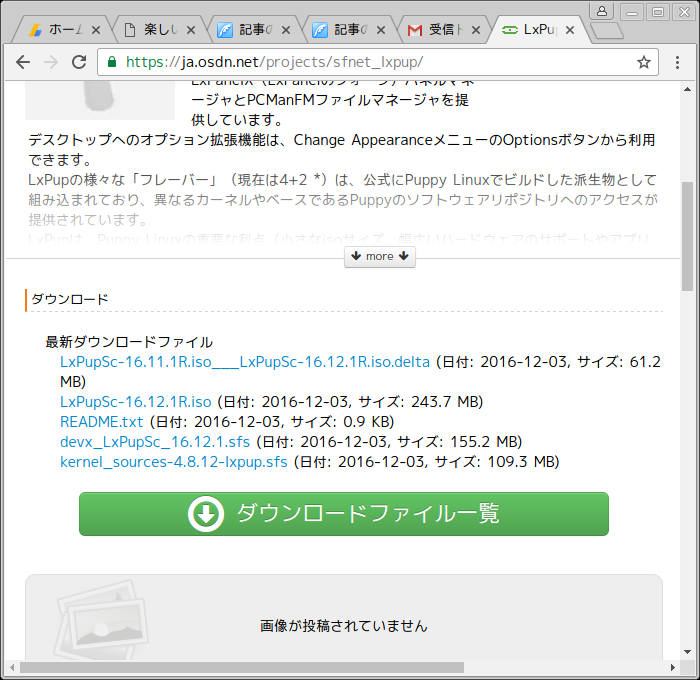Bookmark this page with the star icon
The width and height of the screenshot is (700, 680).
(x=643, y=62)
